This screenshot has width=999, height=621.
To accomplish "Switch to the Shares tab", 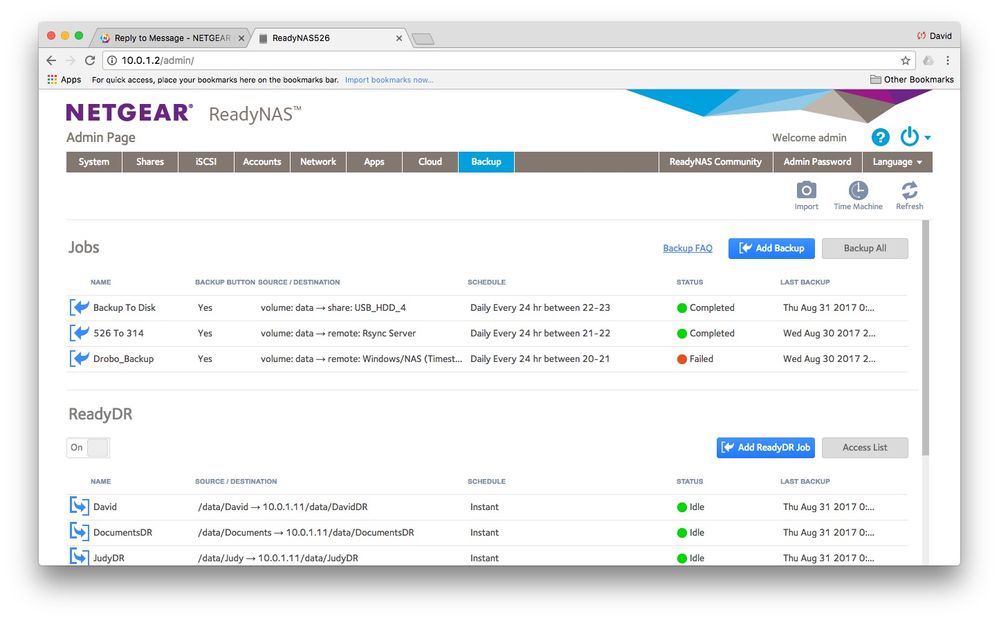I will (150, 162).
